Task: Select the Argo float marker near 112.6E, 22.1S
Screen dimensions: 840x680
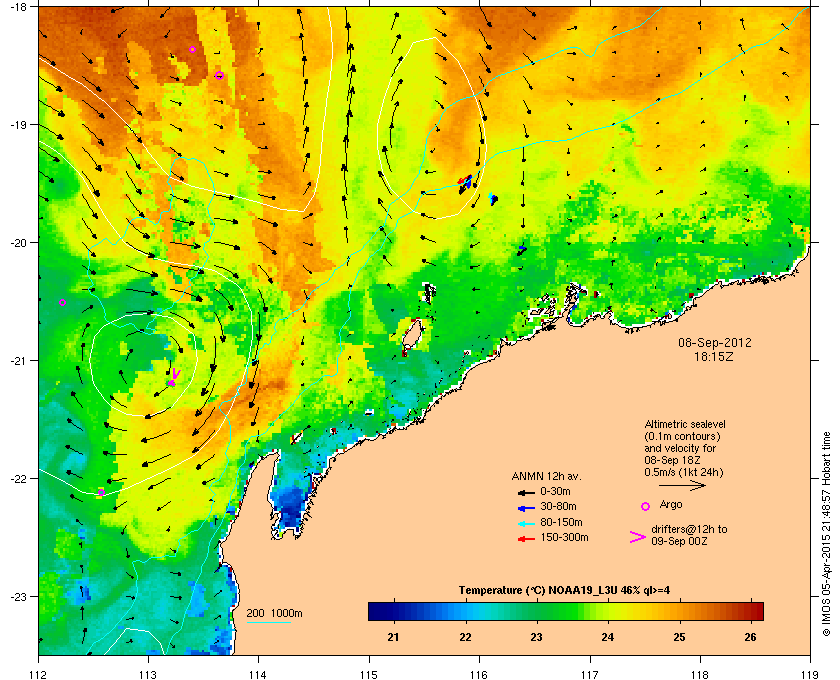Action: pos(101,492)
